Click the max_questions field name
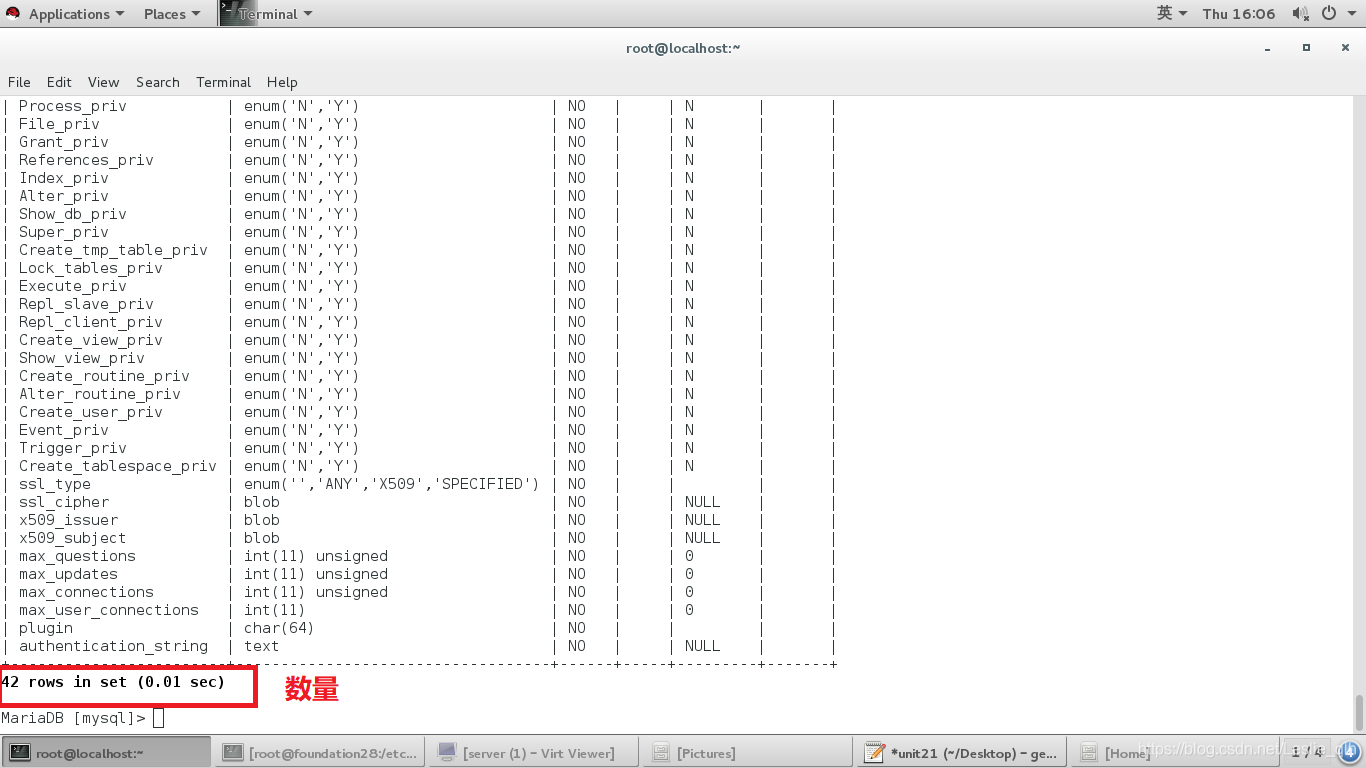1366x768 pixels. [x=77, y=556]
